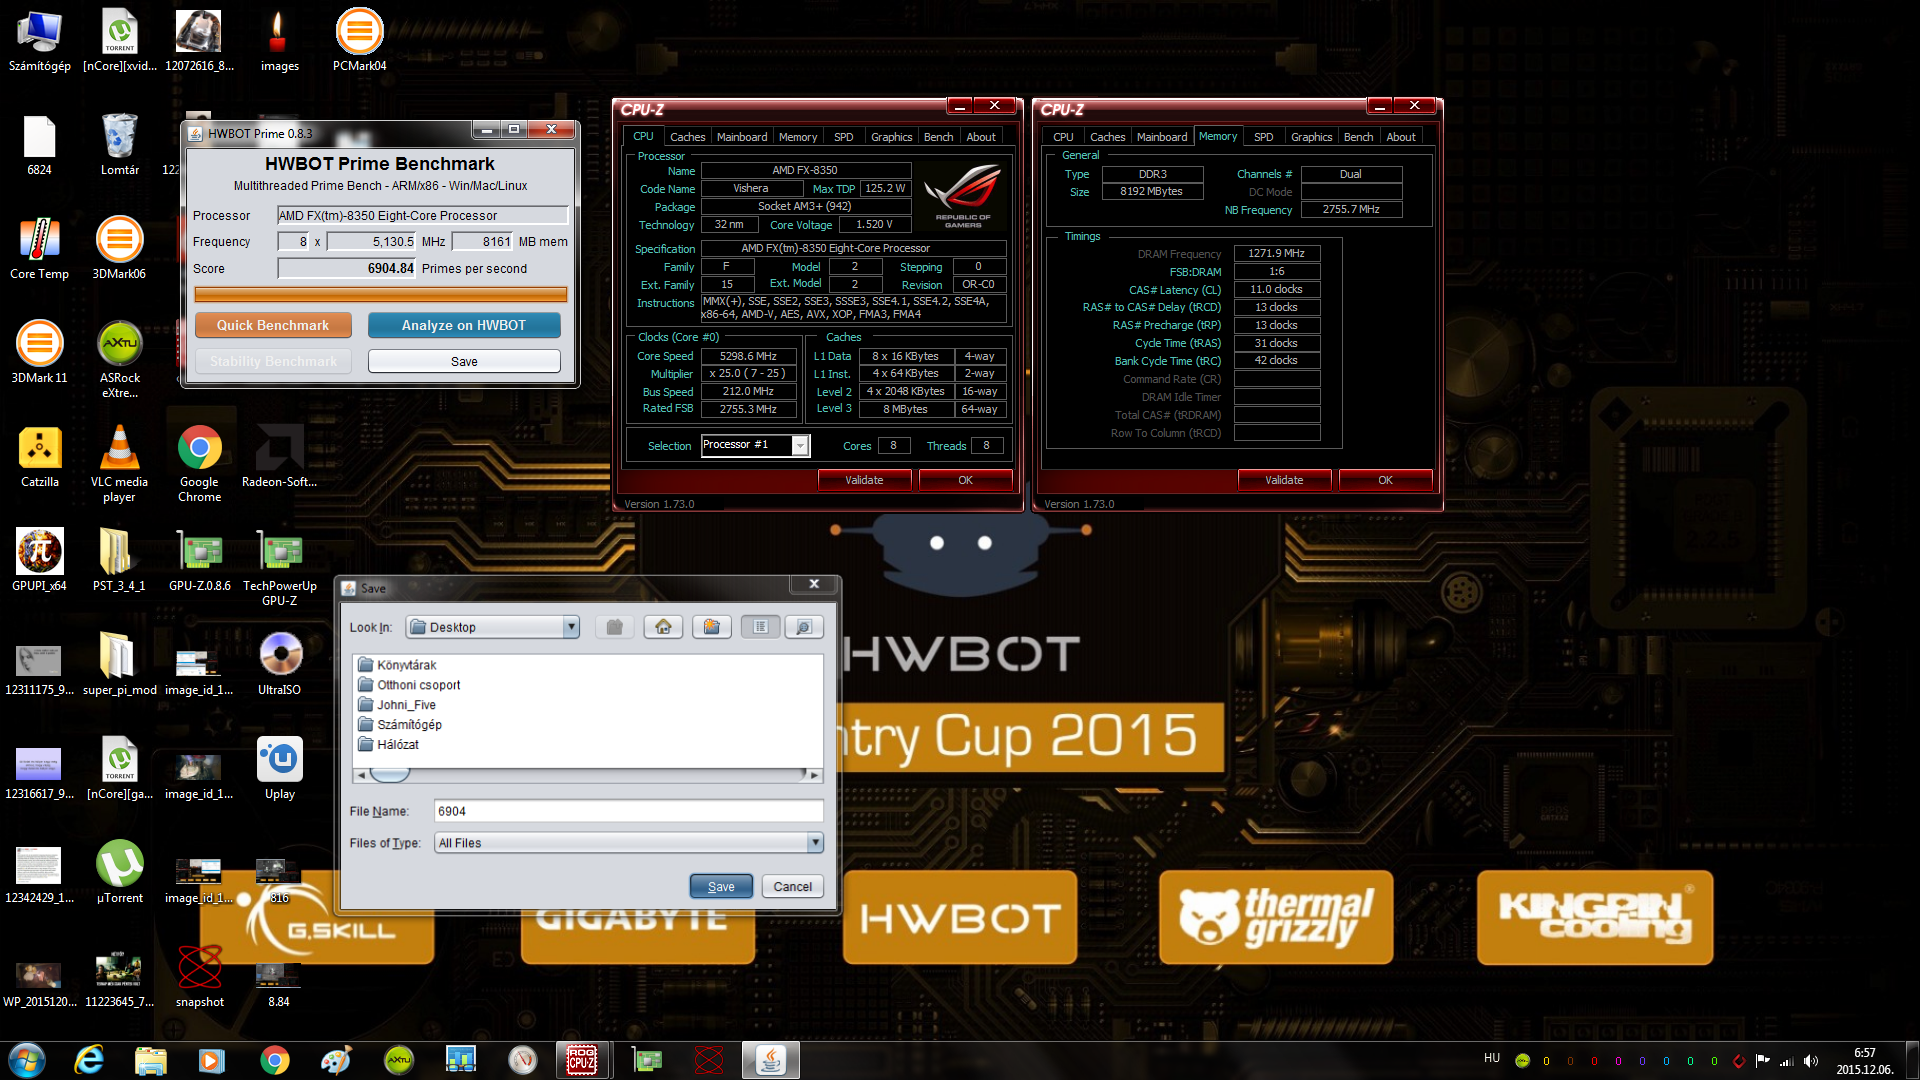Click OK in right CPU-Z window
The width and height of the screenshot is (1920, 1080).
pos(1385,480)
